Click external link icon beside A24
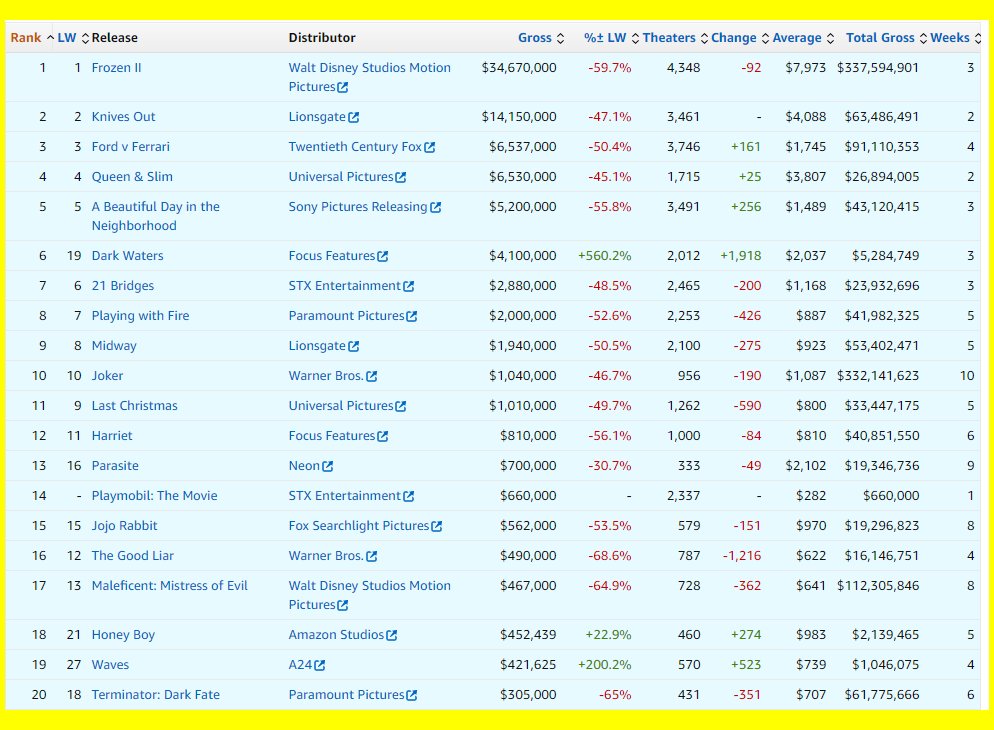 pos(320,665)
